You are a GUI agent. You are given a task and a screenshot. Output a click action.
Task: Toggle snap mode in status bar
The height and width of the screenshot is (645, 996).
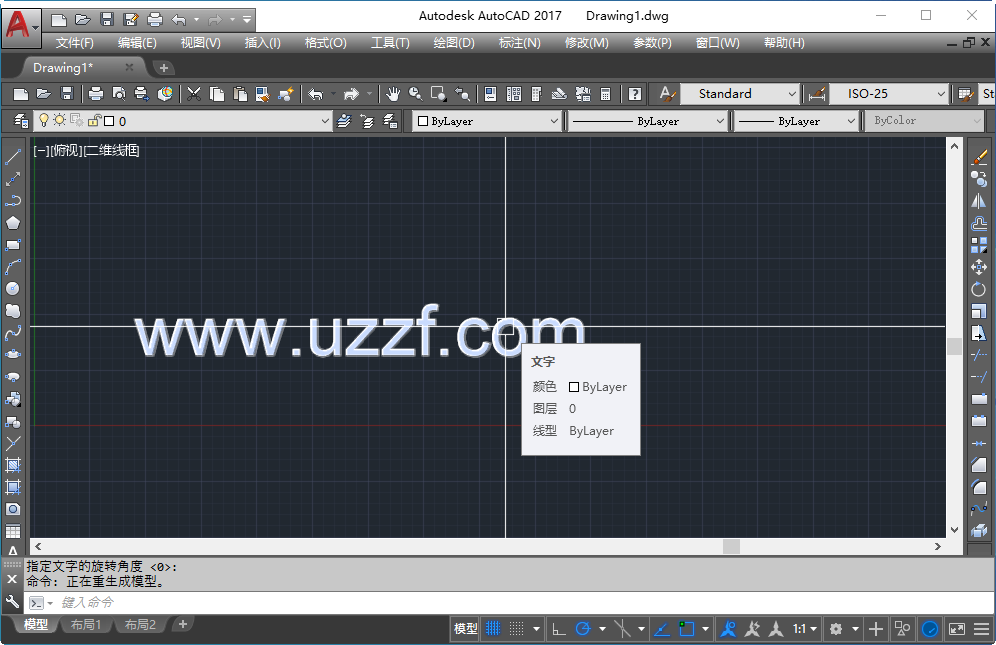(517, 628)
